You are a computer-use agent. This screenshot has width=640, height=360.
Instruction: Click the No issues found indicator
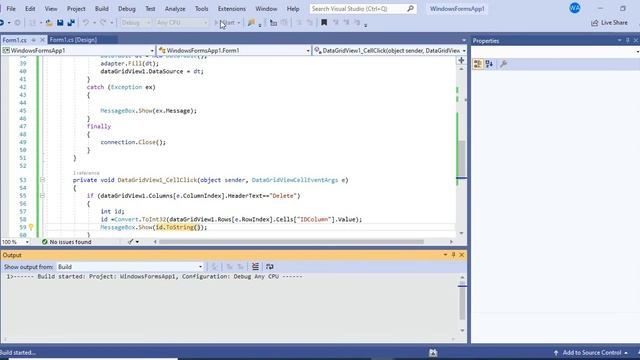tap(67, 242)
